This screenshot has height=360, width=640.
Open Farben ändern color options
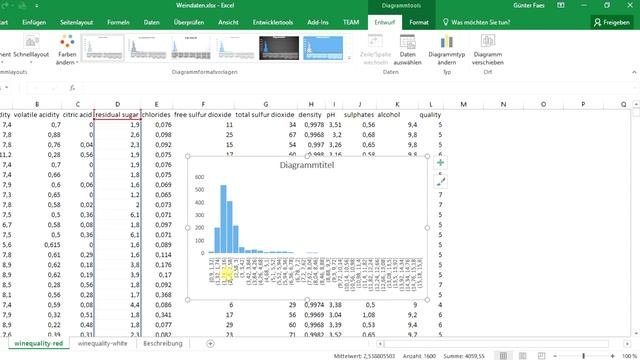click(x=67, y=49)
